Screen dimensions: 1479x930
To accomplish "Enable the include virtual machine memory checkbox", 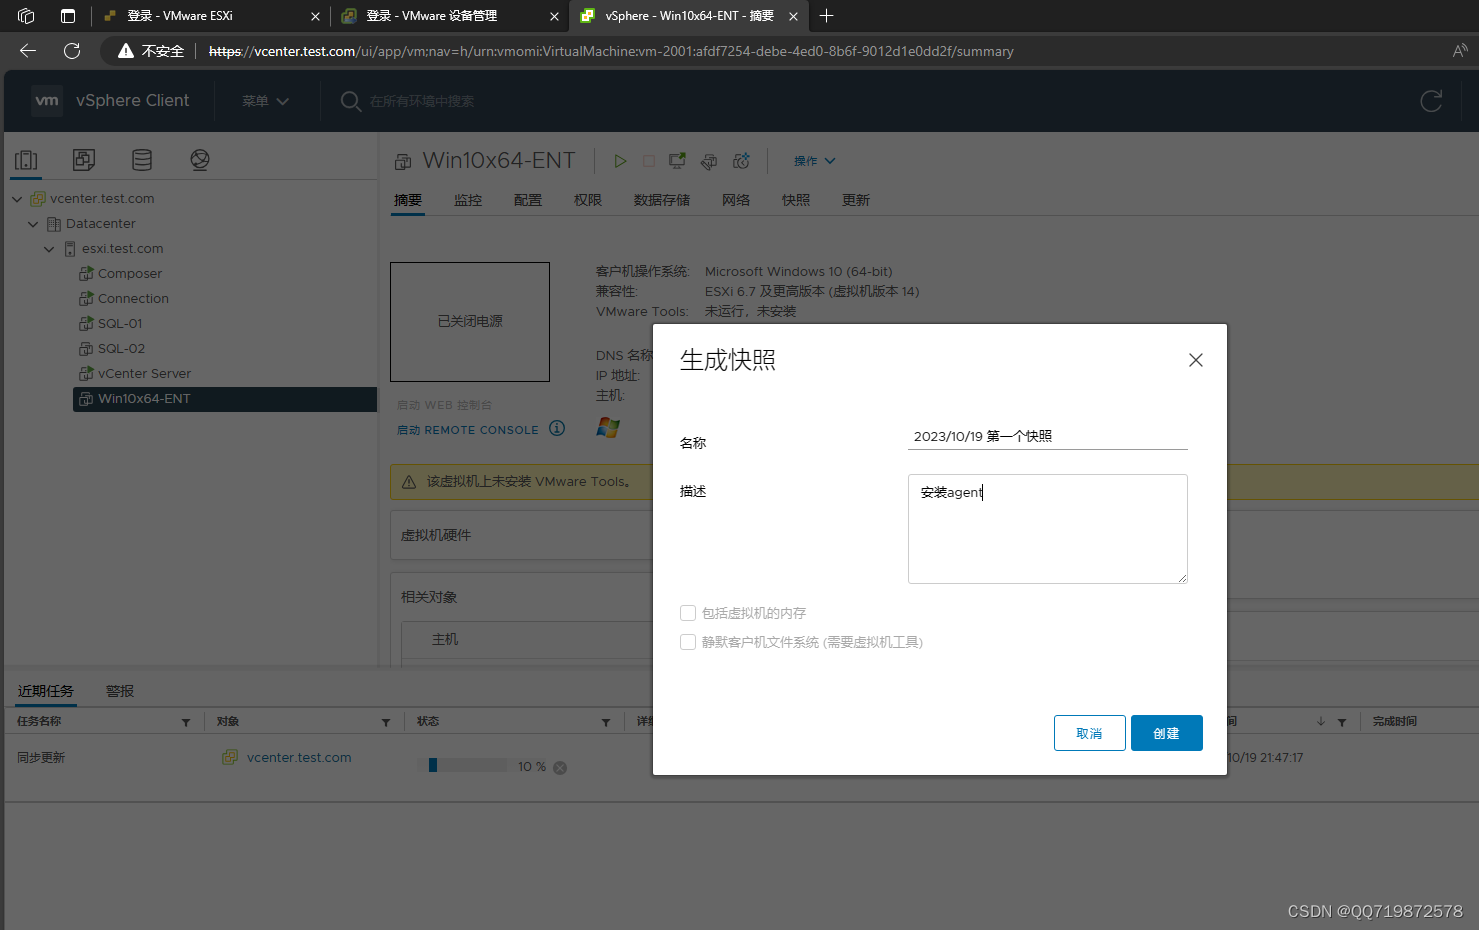I will pyautogui.click(x=688, y=613).
